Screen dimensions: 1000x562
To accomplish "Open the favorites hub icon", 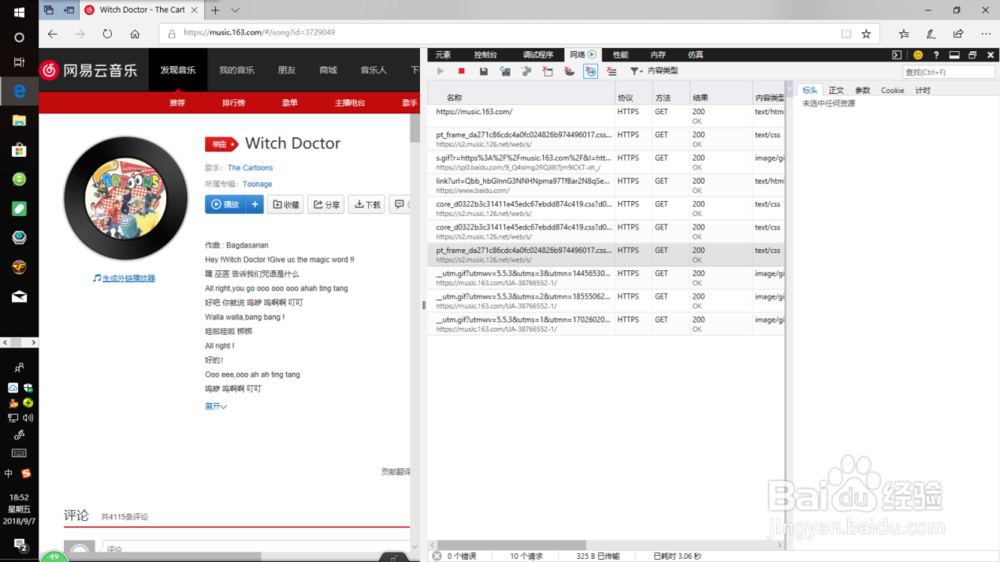I will tap(904, 34).
